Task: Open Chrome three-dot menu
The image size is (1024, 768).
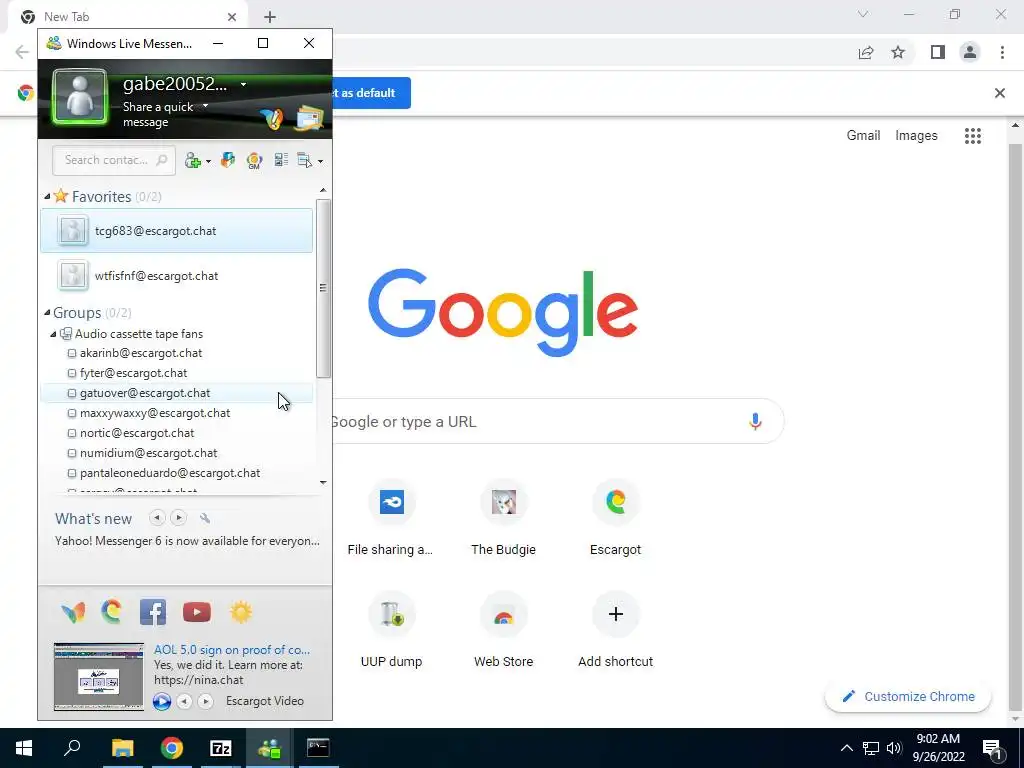Action: (1002, 52)
